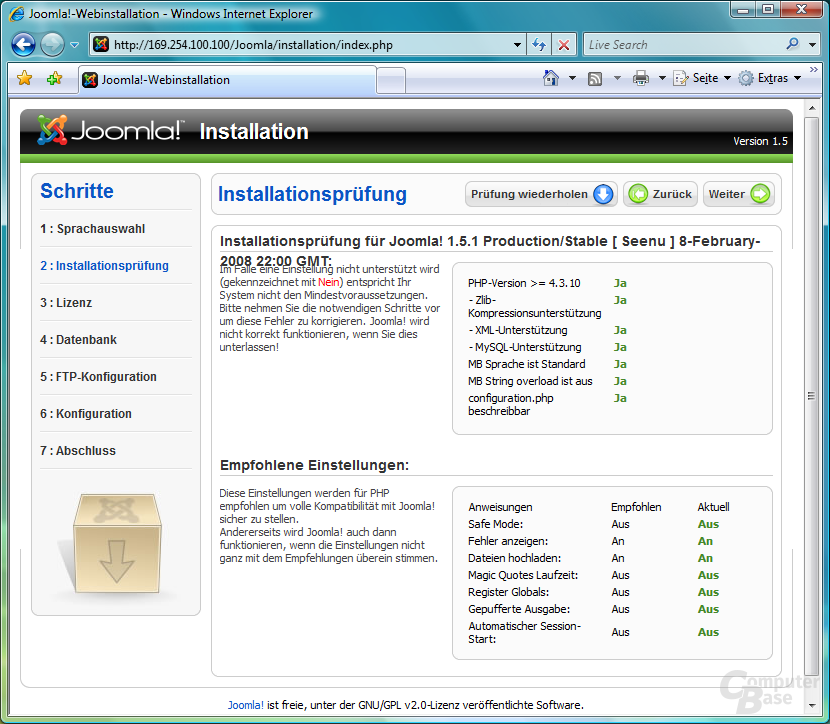
Task: Click the Zurück button
Action: click(x=660, y=194)
